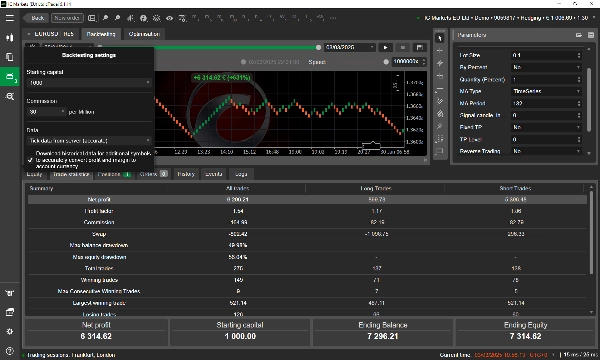Open Reverse Trading parameter dropdown
The image size is (600, 360).
546,151
